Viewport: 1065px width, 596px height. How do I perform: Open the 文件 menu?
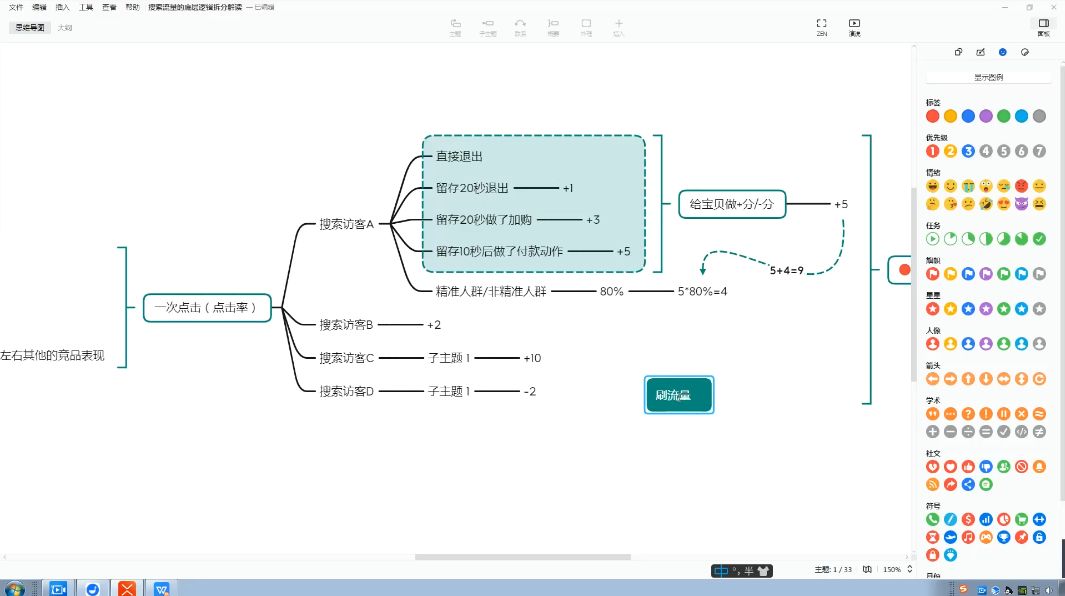point(16,7)
